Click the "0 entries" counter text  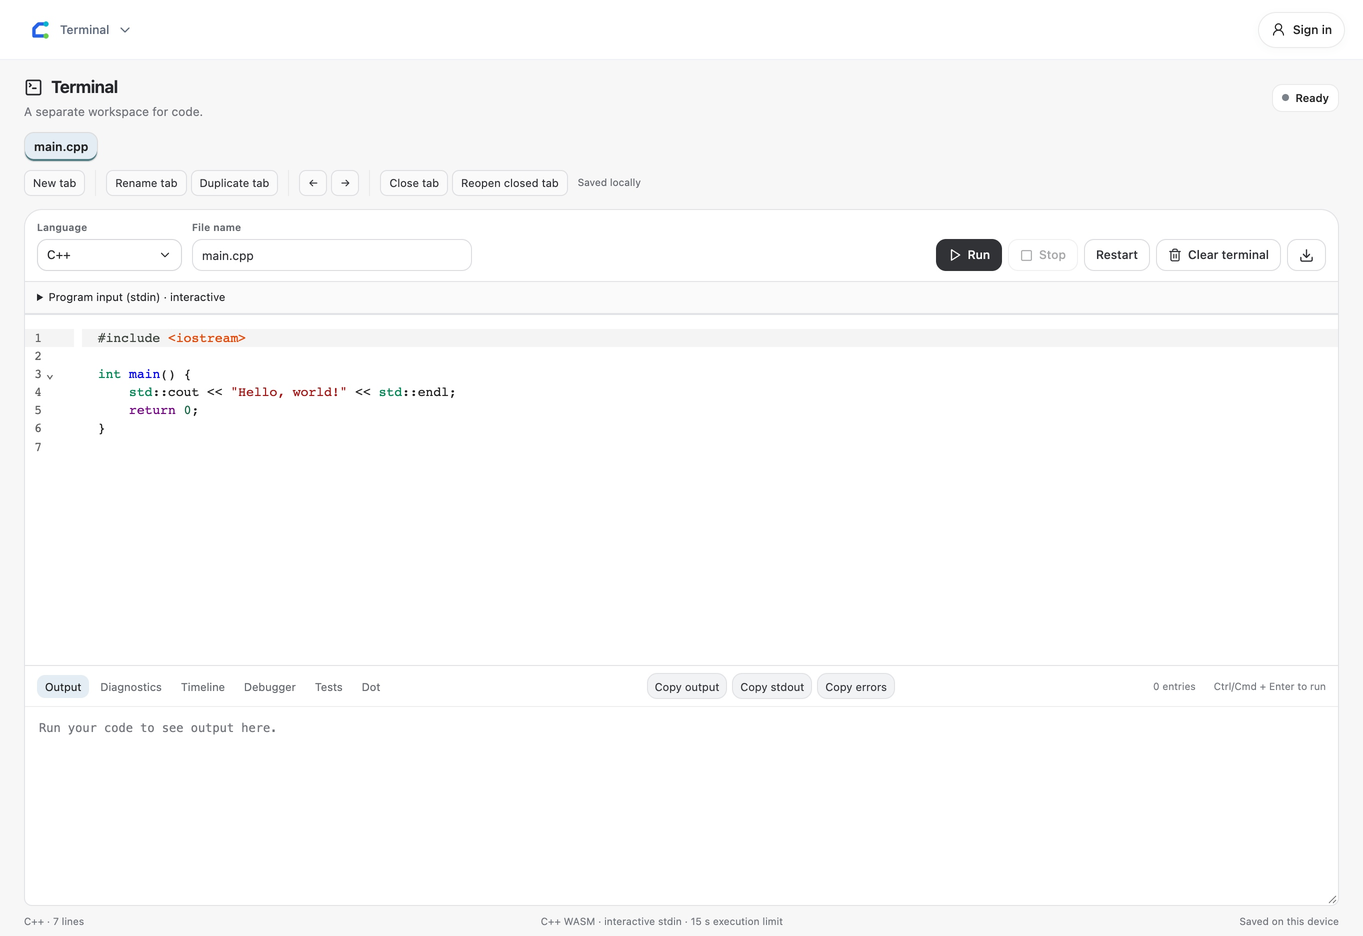pyautogui.click(x=1174, y=687)
